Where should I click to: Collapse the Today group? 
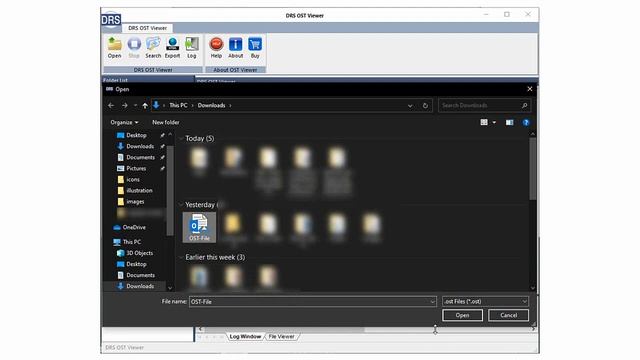pos(181,138)
